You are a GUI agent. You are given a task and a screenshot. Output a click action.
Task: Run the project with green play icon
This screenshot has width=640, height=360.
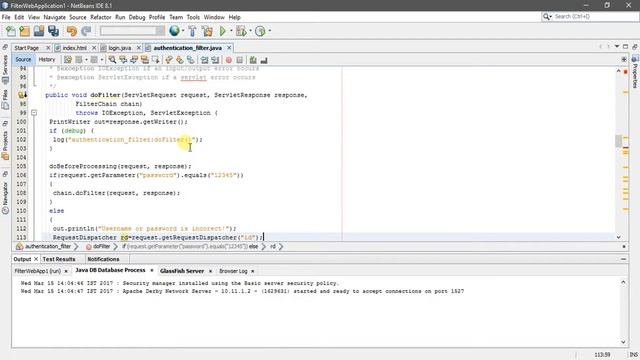223,31
